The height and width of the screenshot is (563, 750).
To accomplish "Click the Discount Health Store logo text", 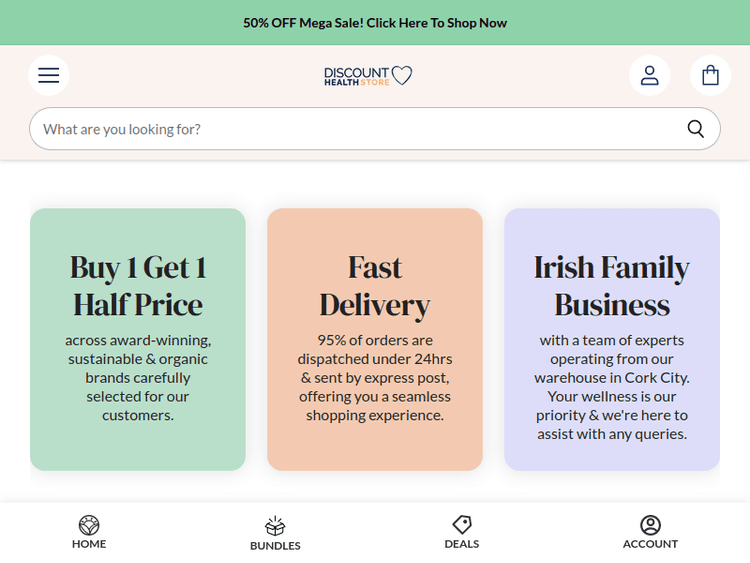I will point(356,76).
